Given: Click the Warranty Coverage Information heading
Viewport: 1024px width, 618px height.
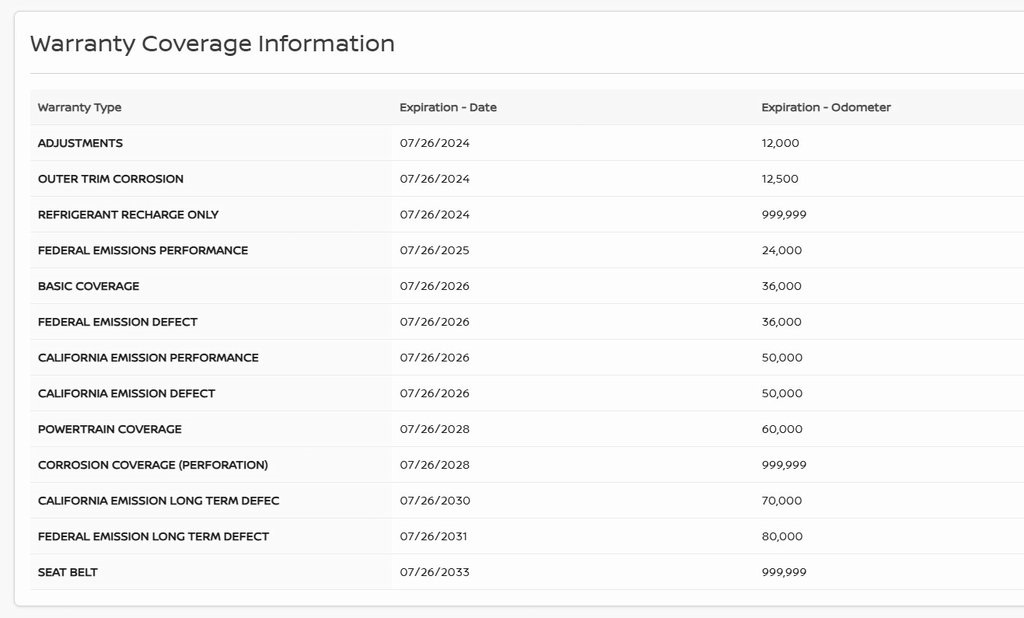Looking at the screenshot, I should pyautogui.click(x=212, y=44).
